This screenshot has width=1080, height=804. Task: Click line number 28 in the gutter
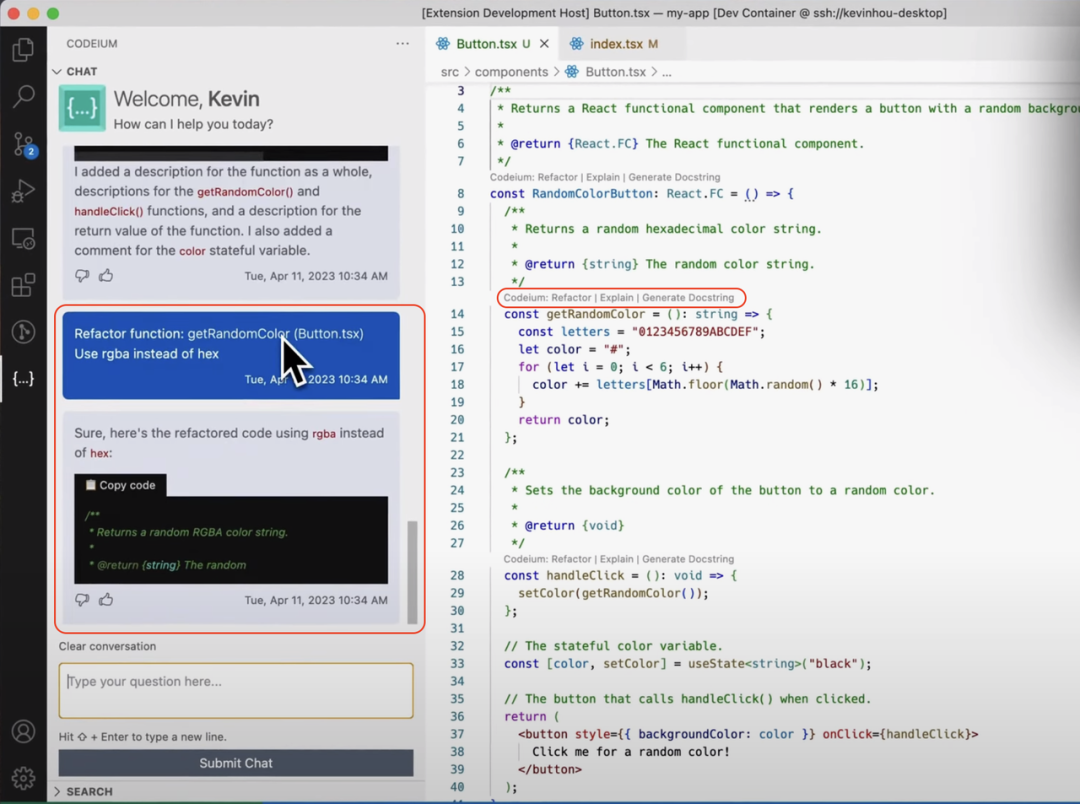pyautogui.click(x=457, y=575)
